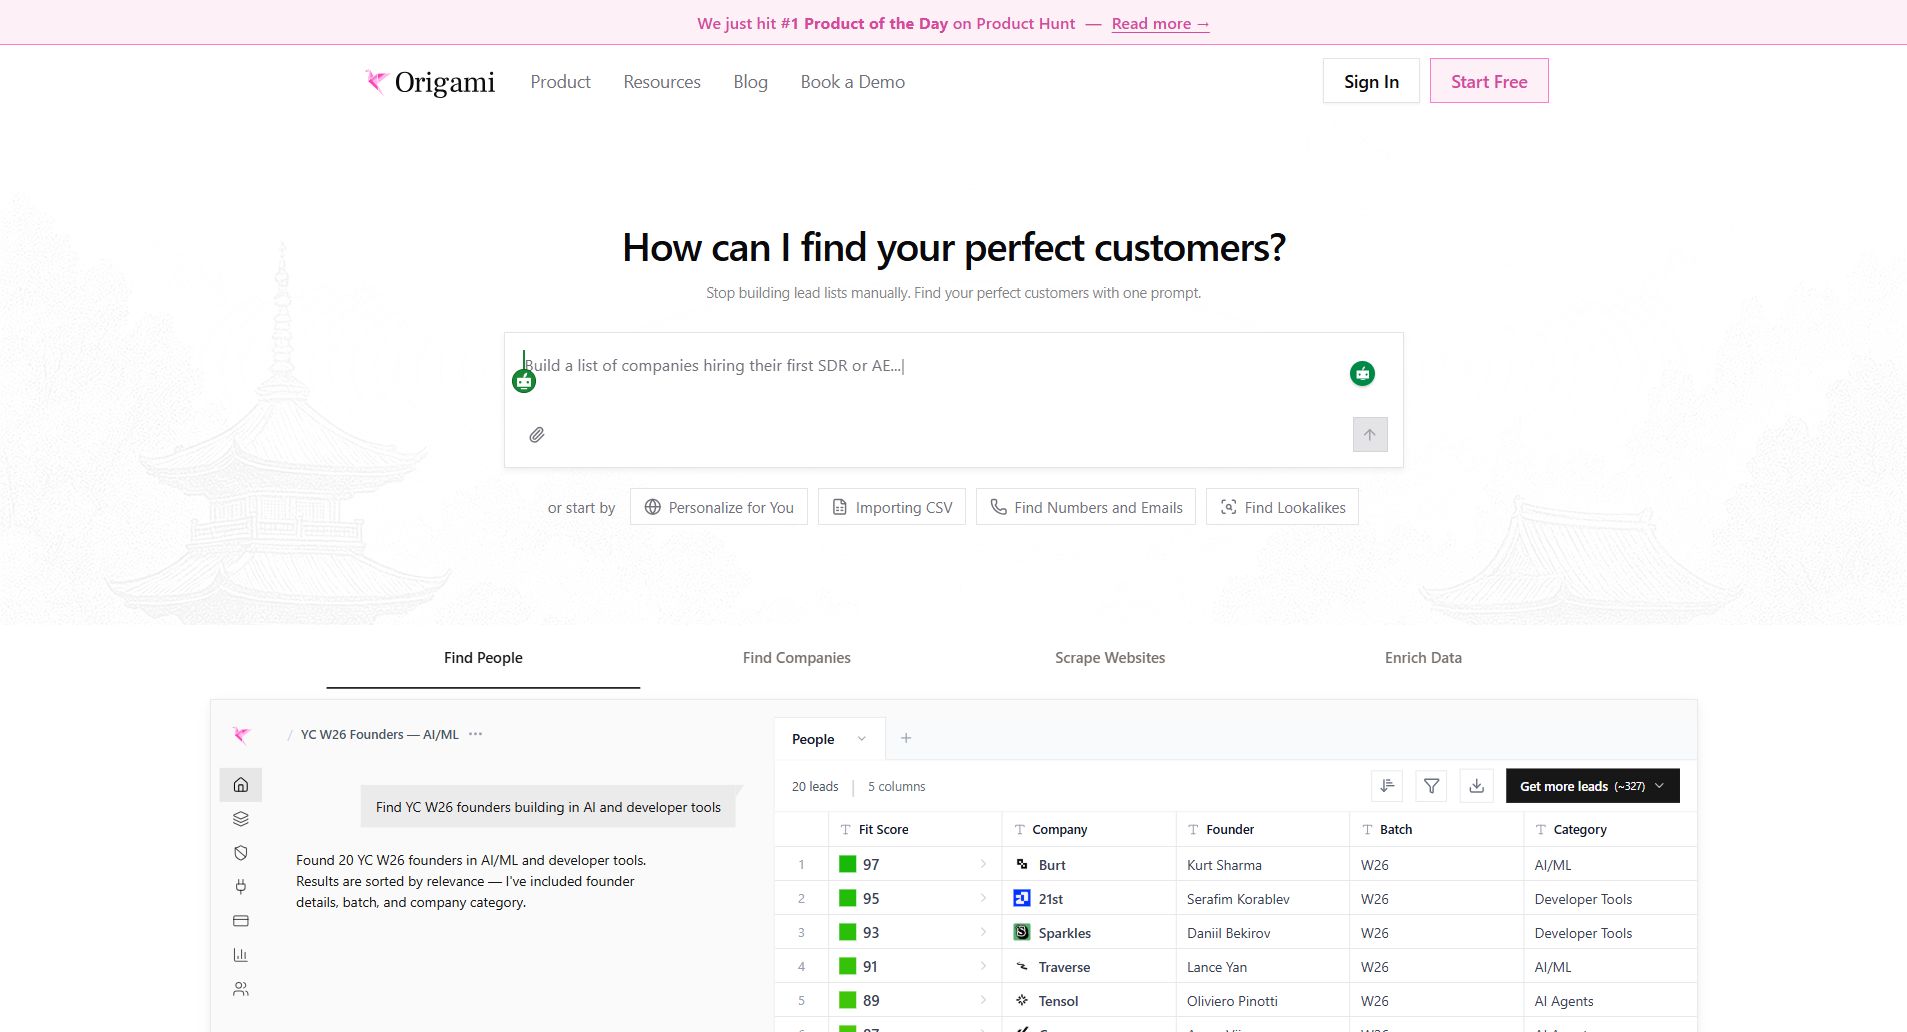Choose Importing CSV option
Image resolution: width=1907 pixels, height=1032 pixels.
coord(892,507)
